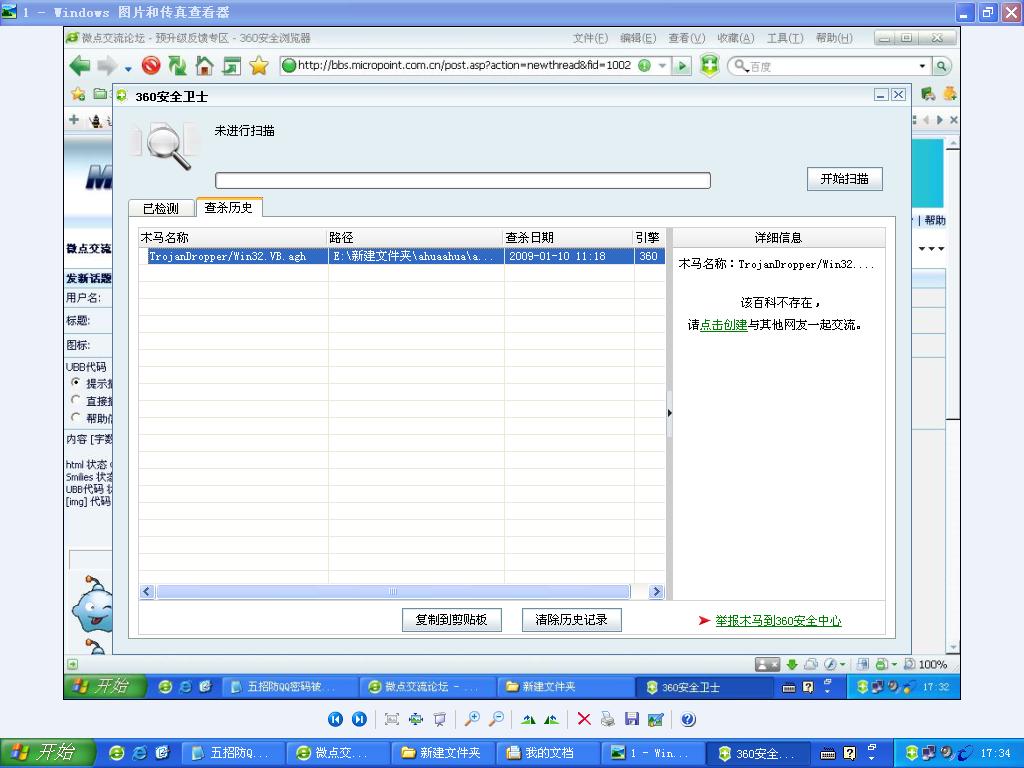Select the 提示 radio button under UBB代码

[76, 383]
